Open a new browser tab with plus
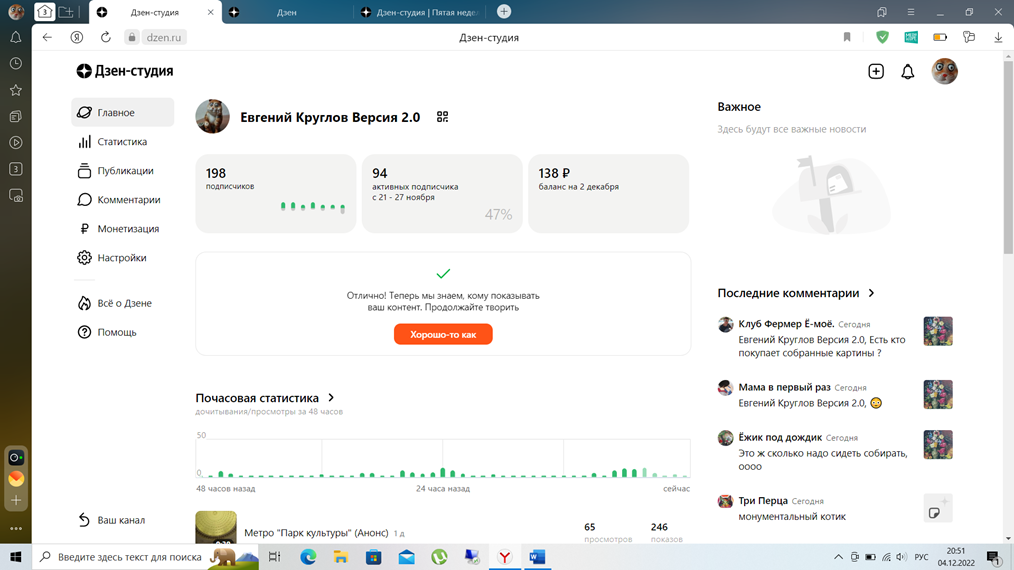This screenshot has height=570, width=1014. 504,12
